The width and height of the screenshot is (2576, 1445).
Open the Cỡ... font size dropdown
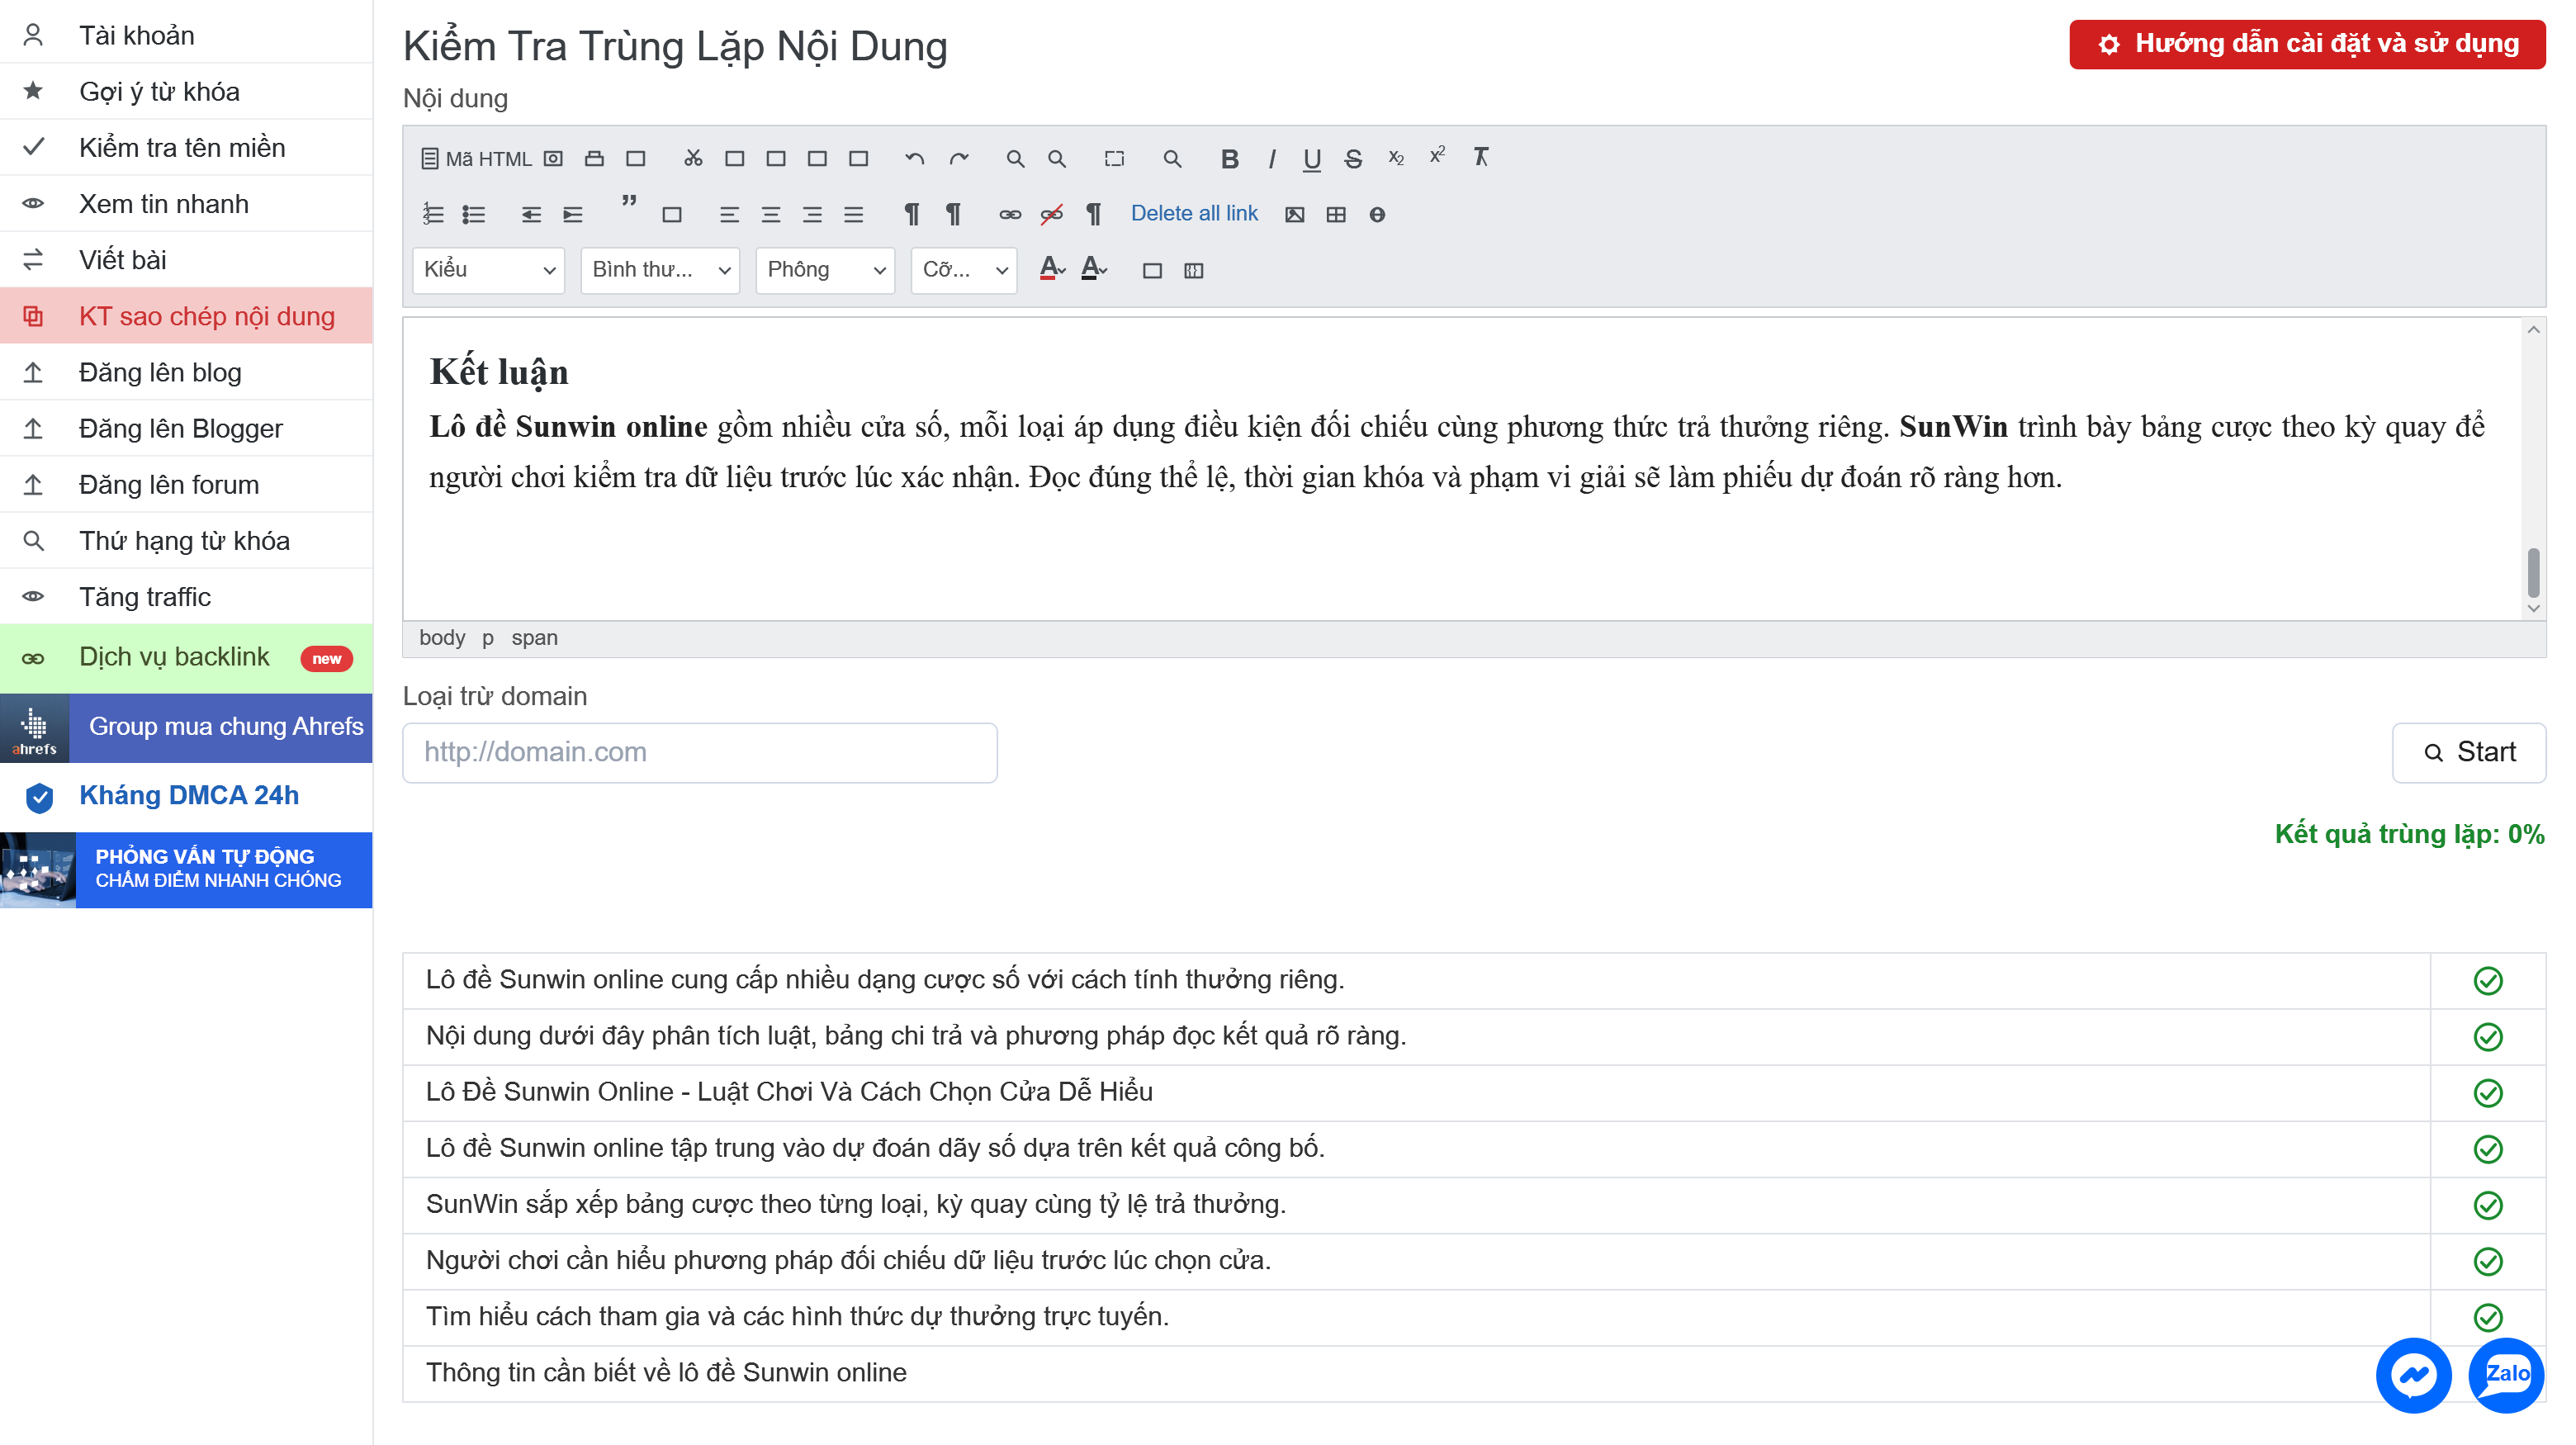click(964, 270)
